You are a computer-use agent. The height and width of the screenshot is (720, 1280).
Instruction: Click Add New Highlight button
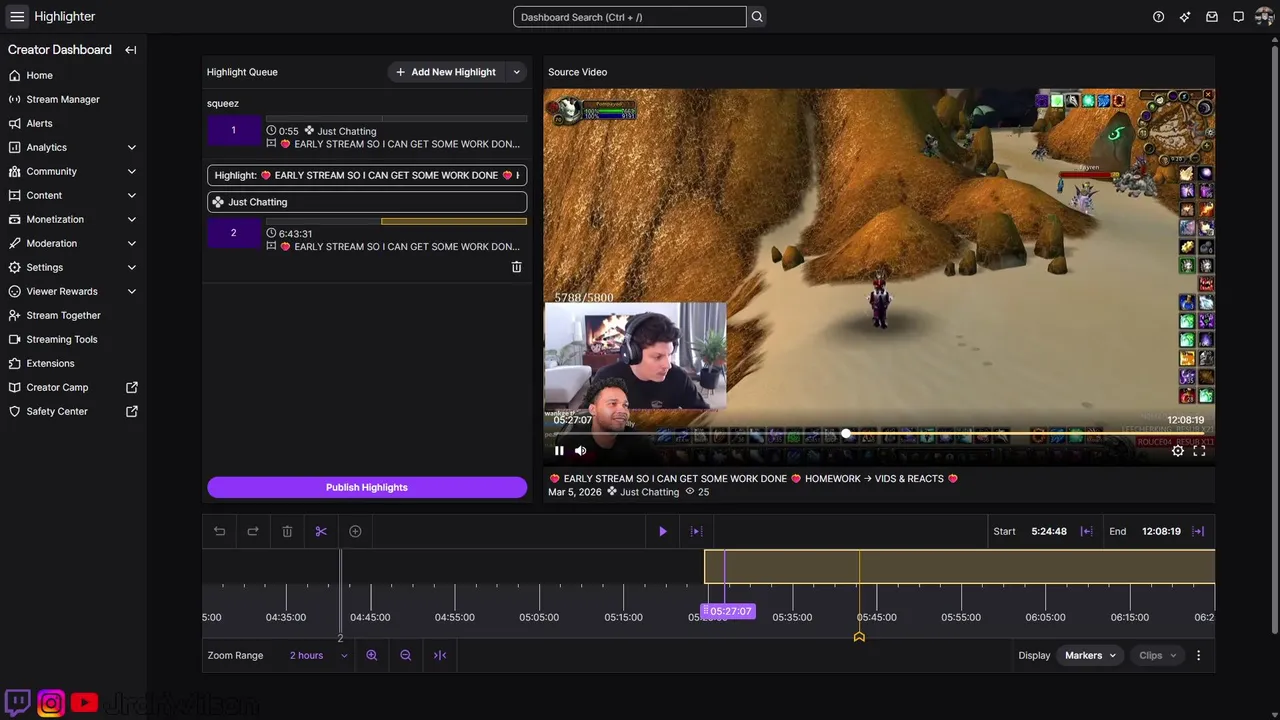446,72
